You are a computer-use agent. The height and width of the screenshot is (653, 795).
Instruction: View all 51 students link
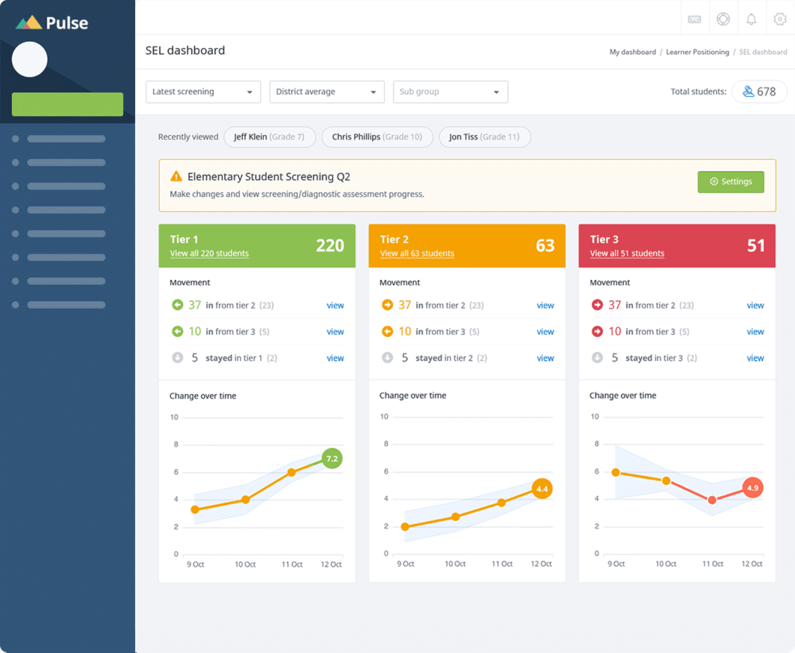627,253
